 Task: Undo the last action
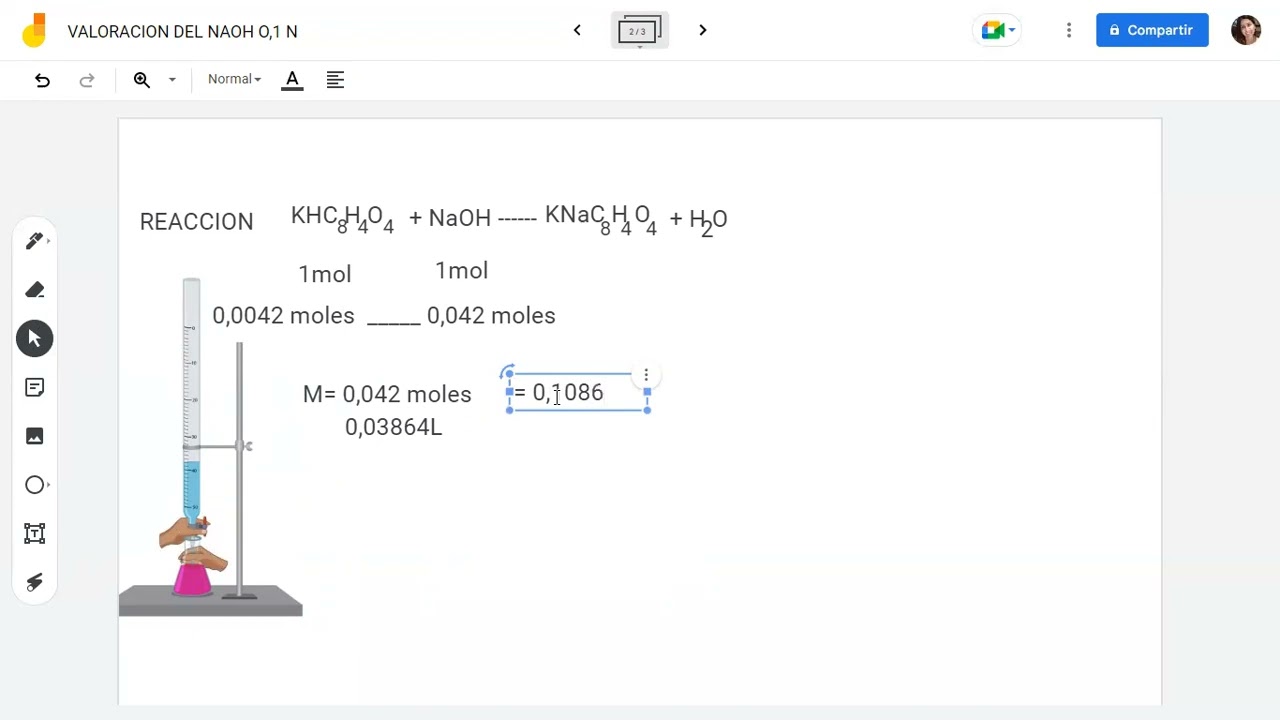[42, 80]
